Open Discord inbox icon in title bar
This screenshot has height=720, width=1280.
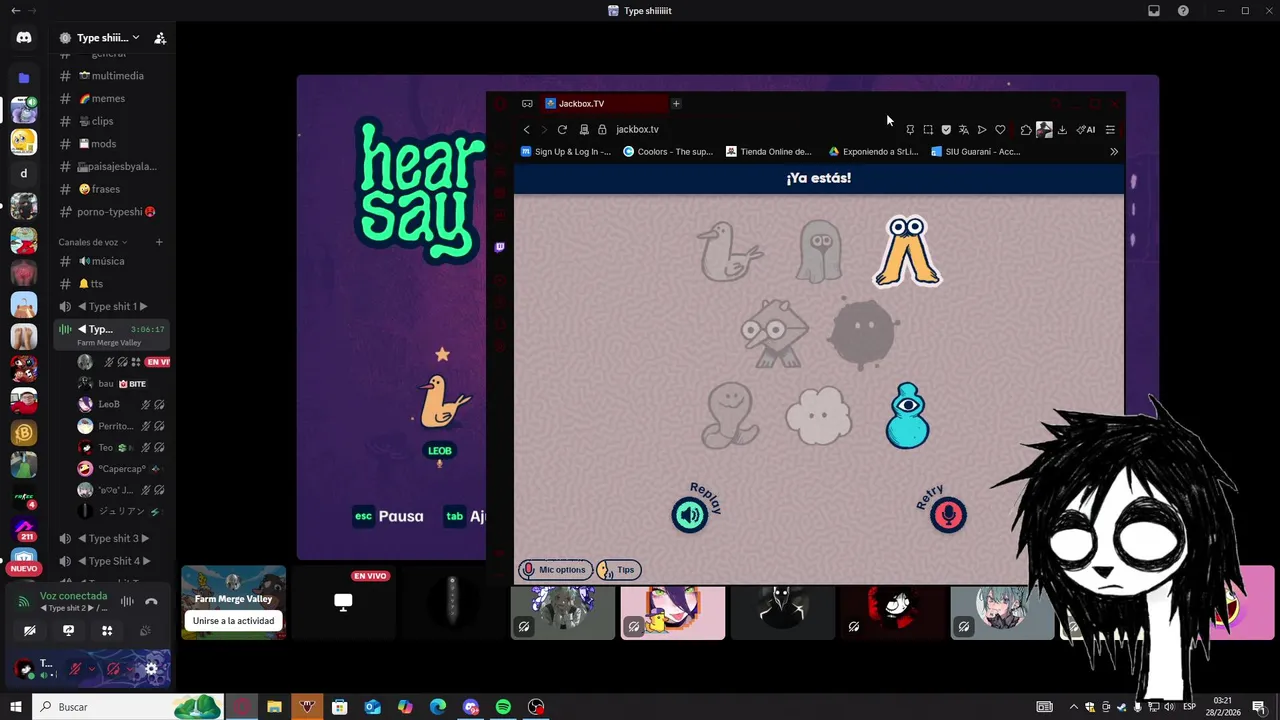point(1154,11)
